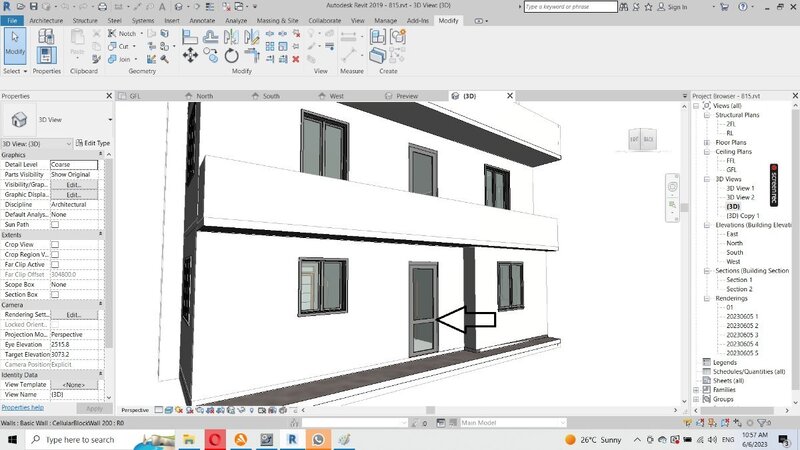Open the Properties help link
This screenshot has width=800, height=450.
(x=22, y=408)
